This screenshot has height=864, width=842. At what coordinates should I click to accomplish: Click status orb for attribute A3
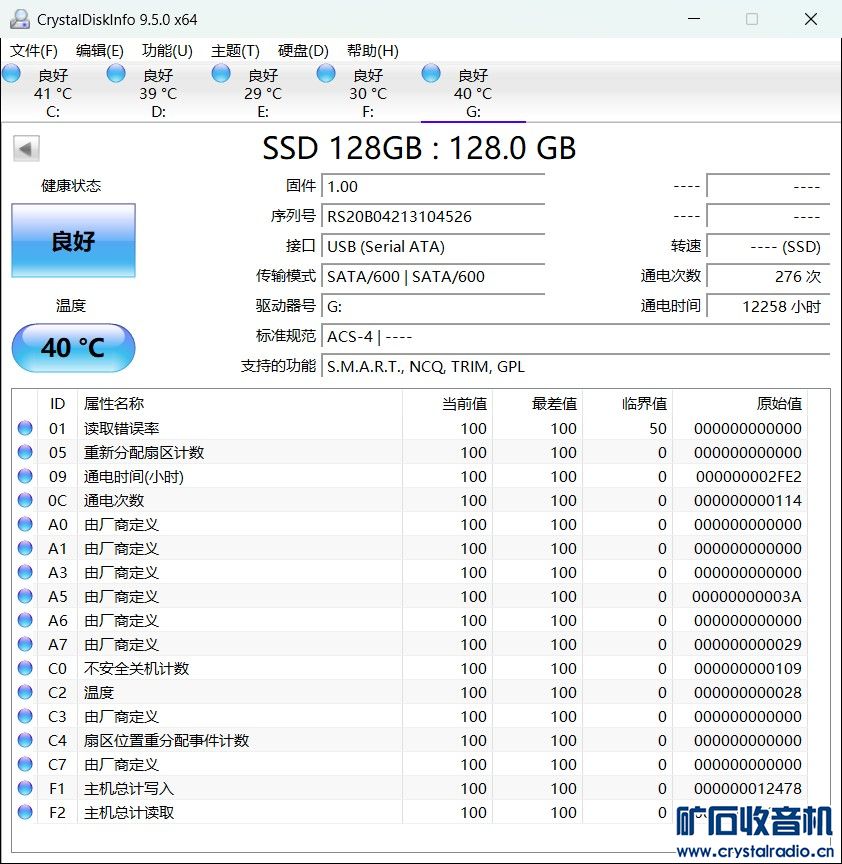point(25,572)
